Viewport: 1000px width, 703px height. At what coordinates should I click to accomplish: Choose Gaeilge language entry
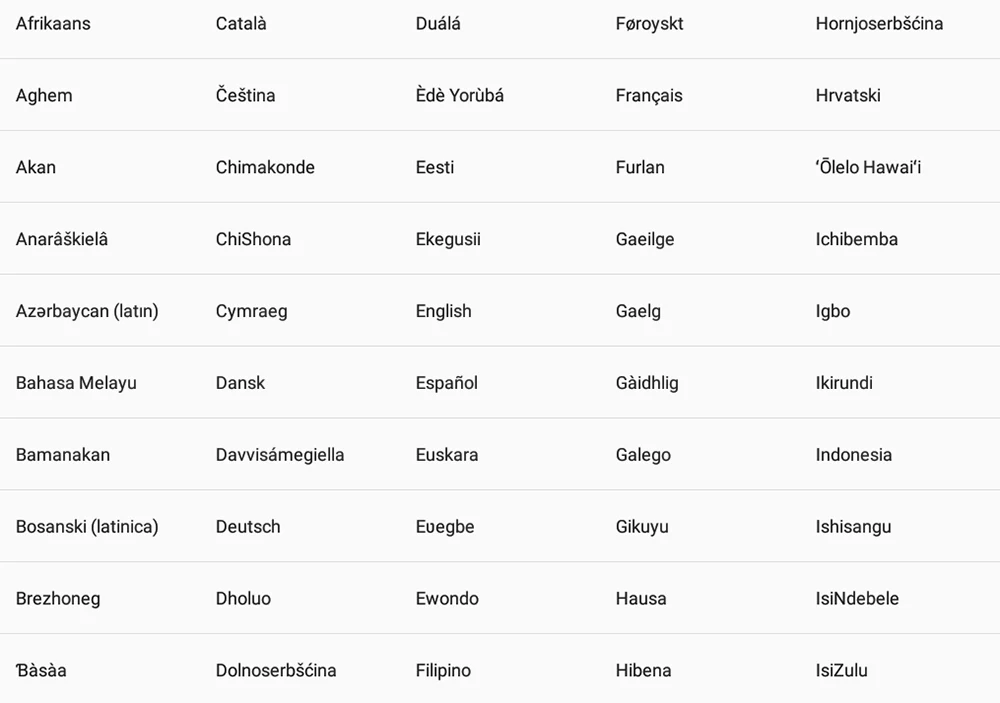pos(645,239)
